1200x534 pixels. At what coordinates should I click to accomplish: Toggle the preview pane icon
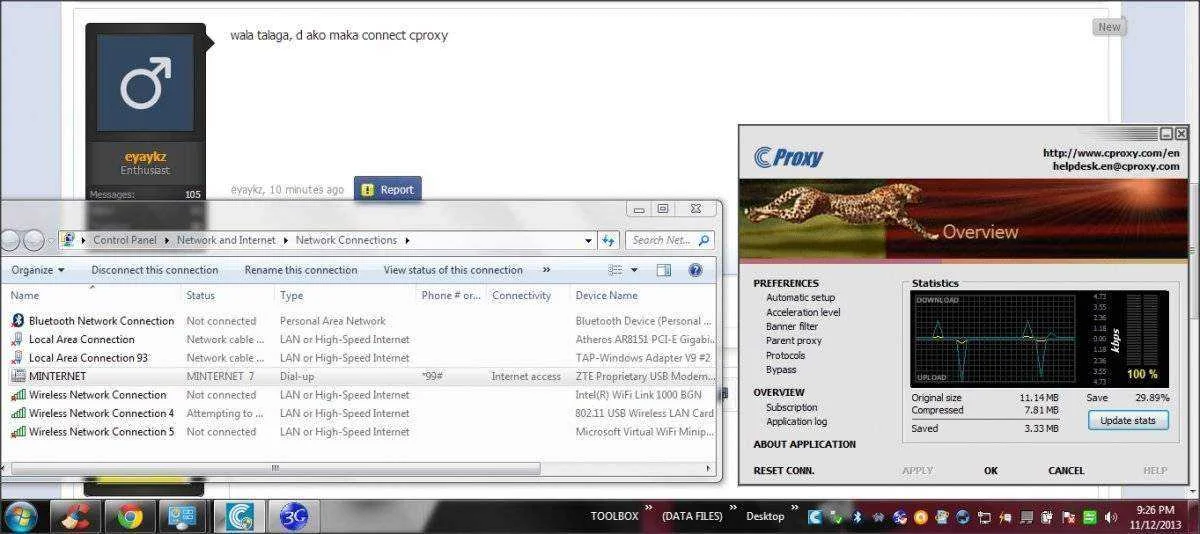point(664,270)
